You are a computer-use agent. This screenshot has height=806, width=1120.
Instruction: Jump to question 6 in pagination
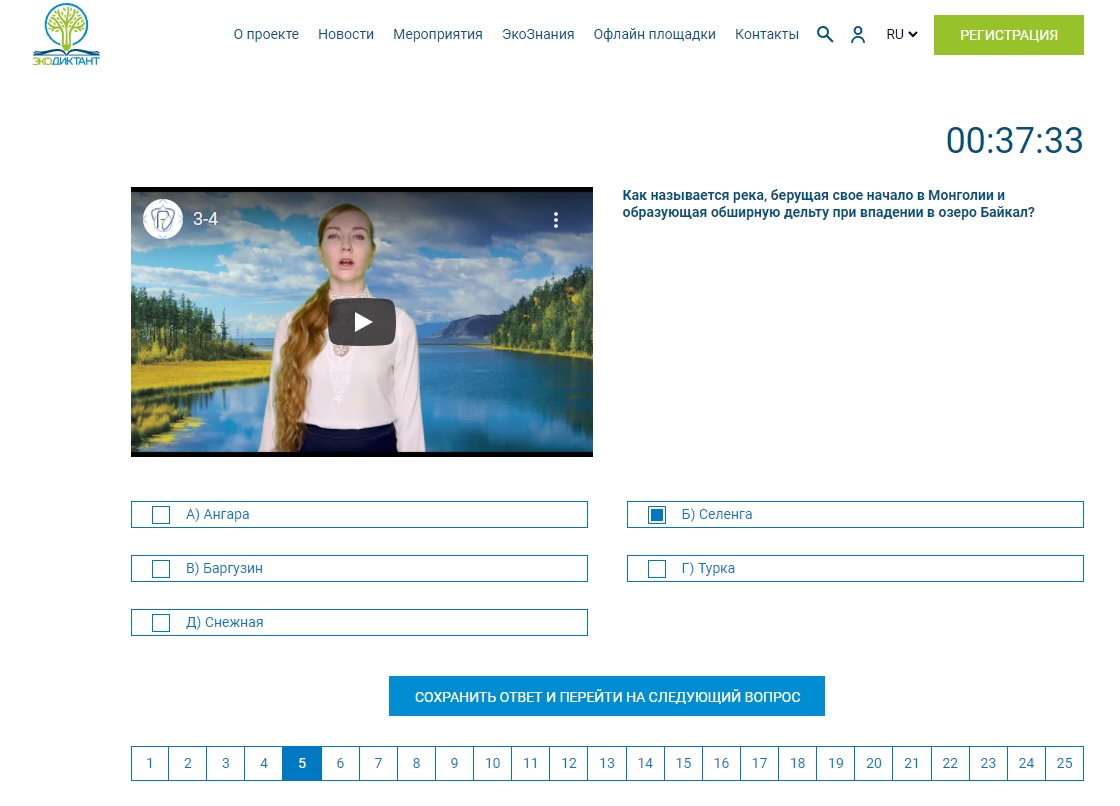[x=340, y=764]
